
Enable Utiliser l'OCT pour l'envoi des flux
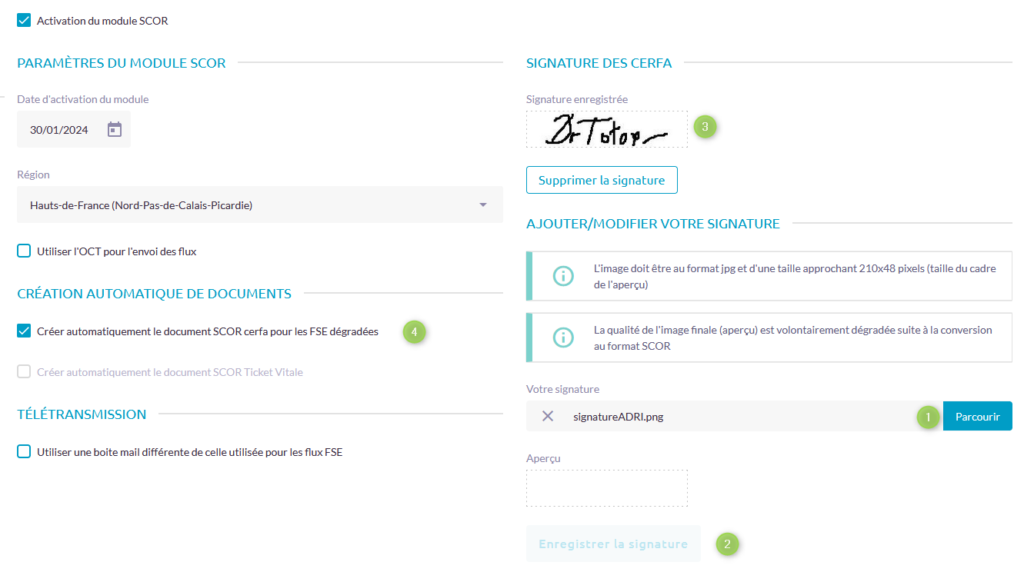[x=24, y=251]
